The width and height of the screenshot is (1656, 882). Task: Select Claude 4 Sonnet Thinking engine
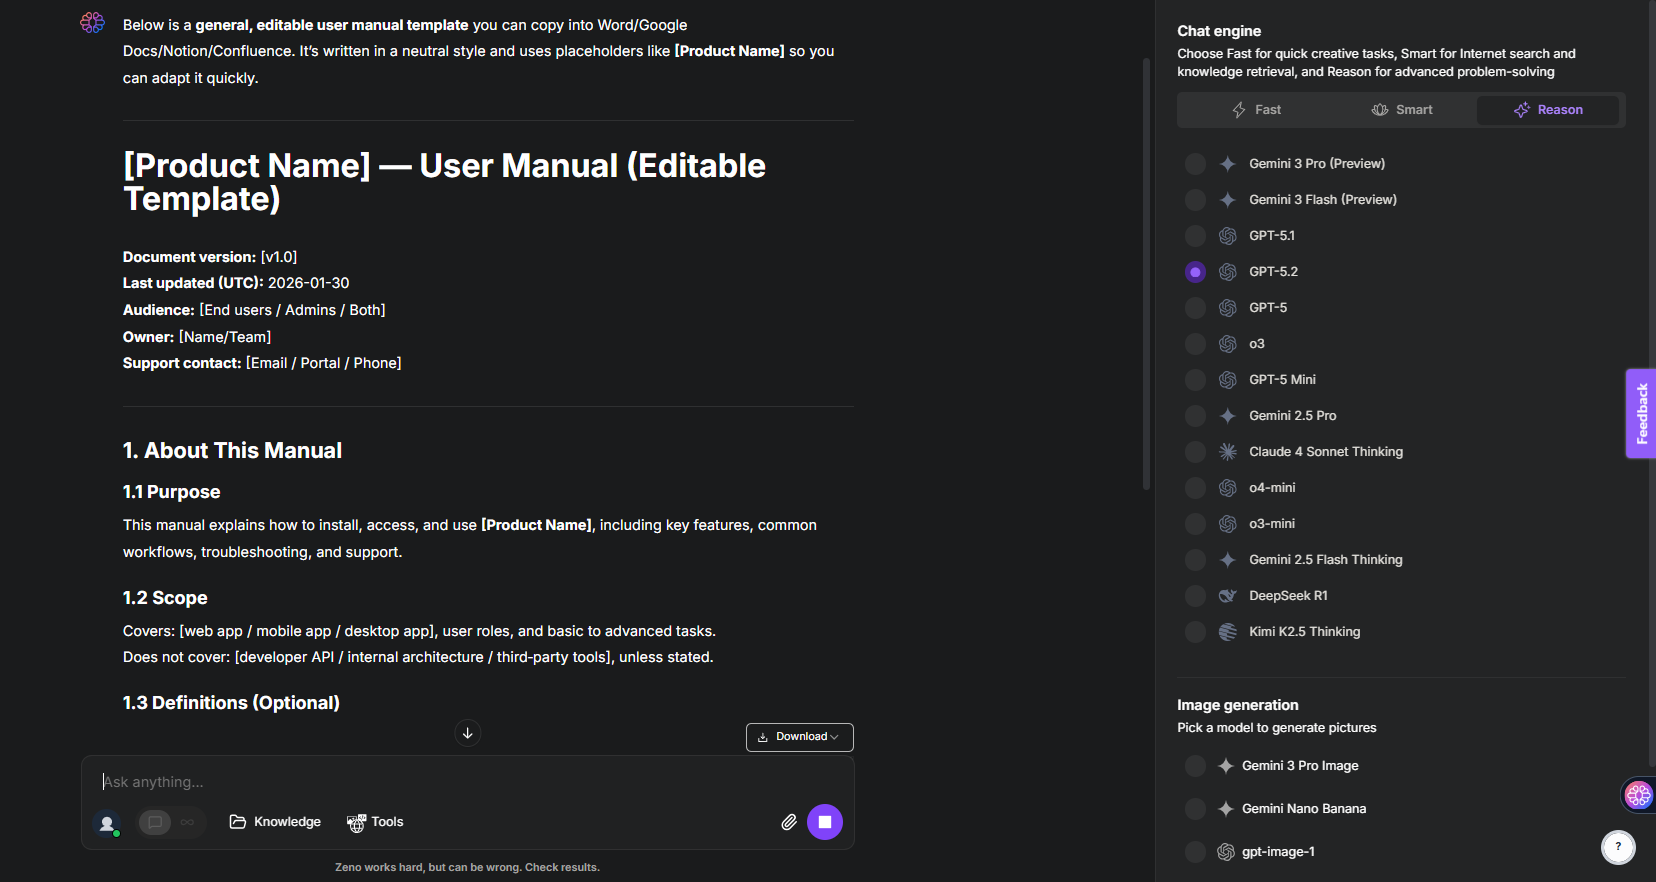tap(1195, 452)
